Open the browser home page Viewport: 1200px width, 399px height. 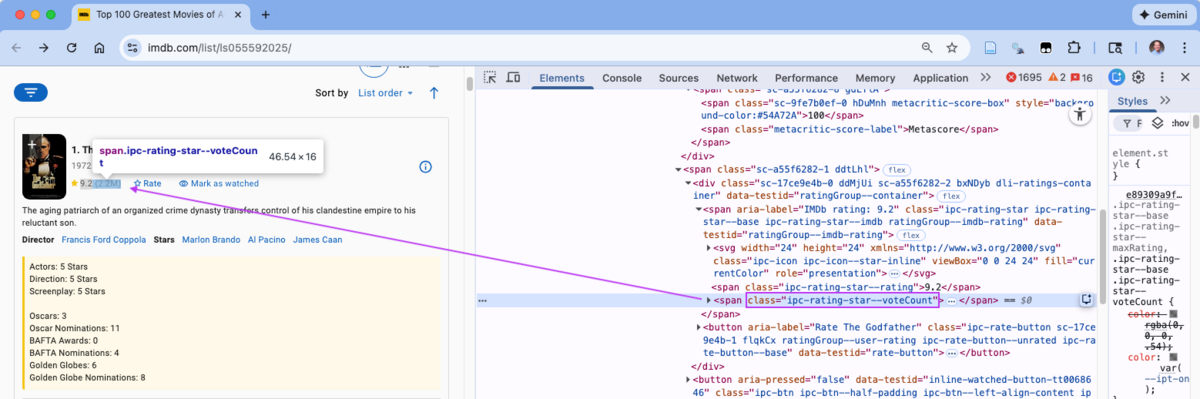99,47
